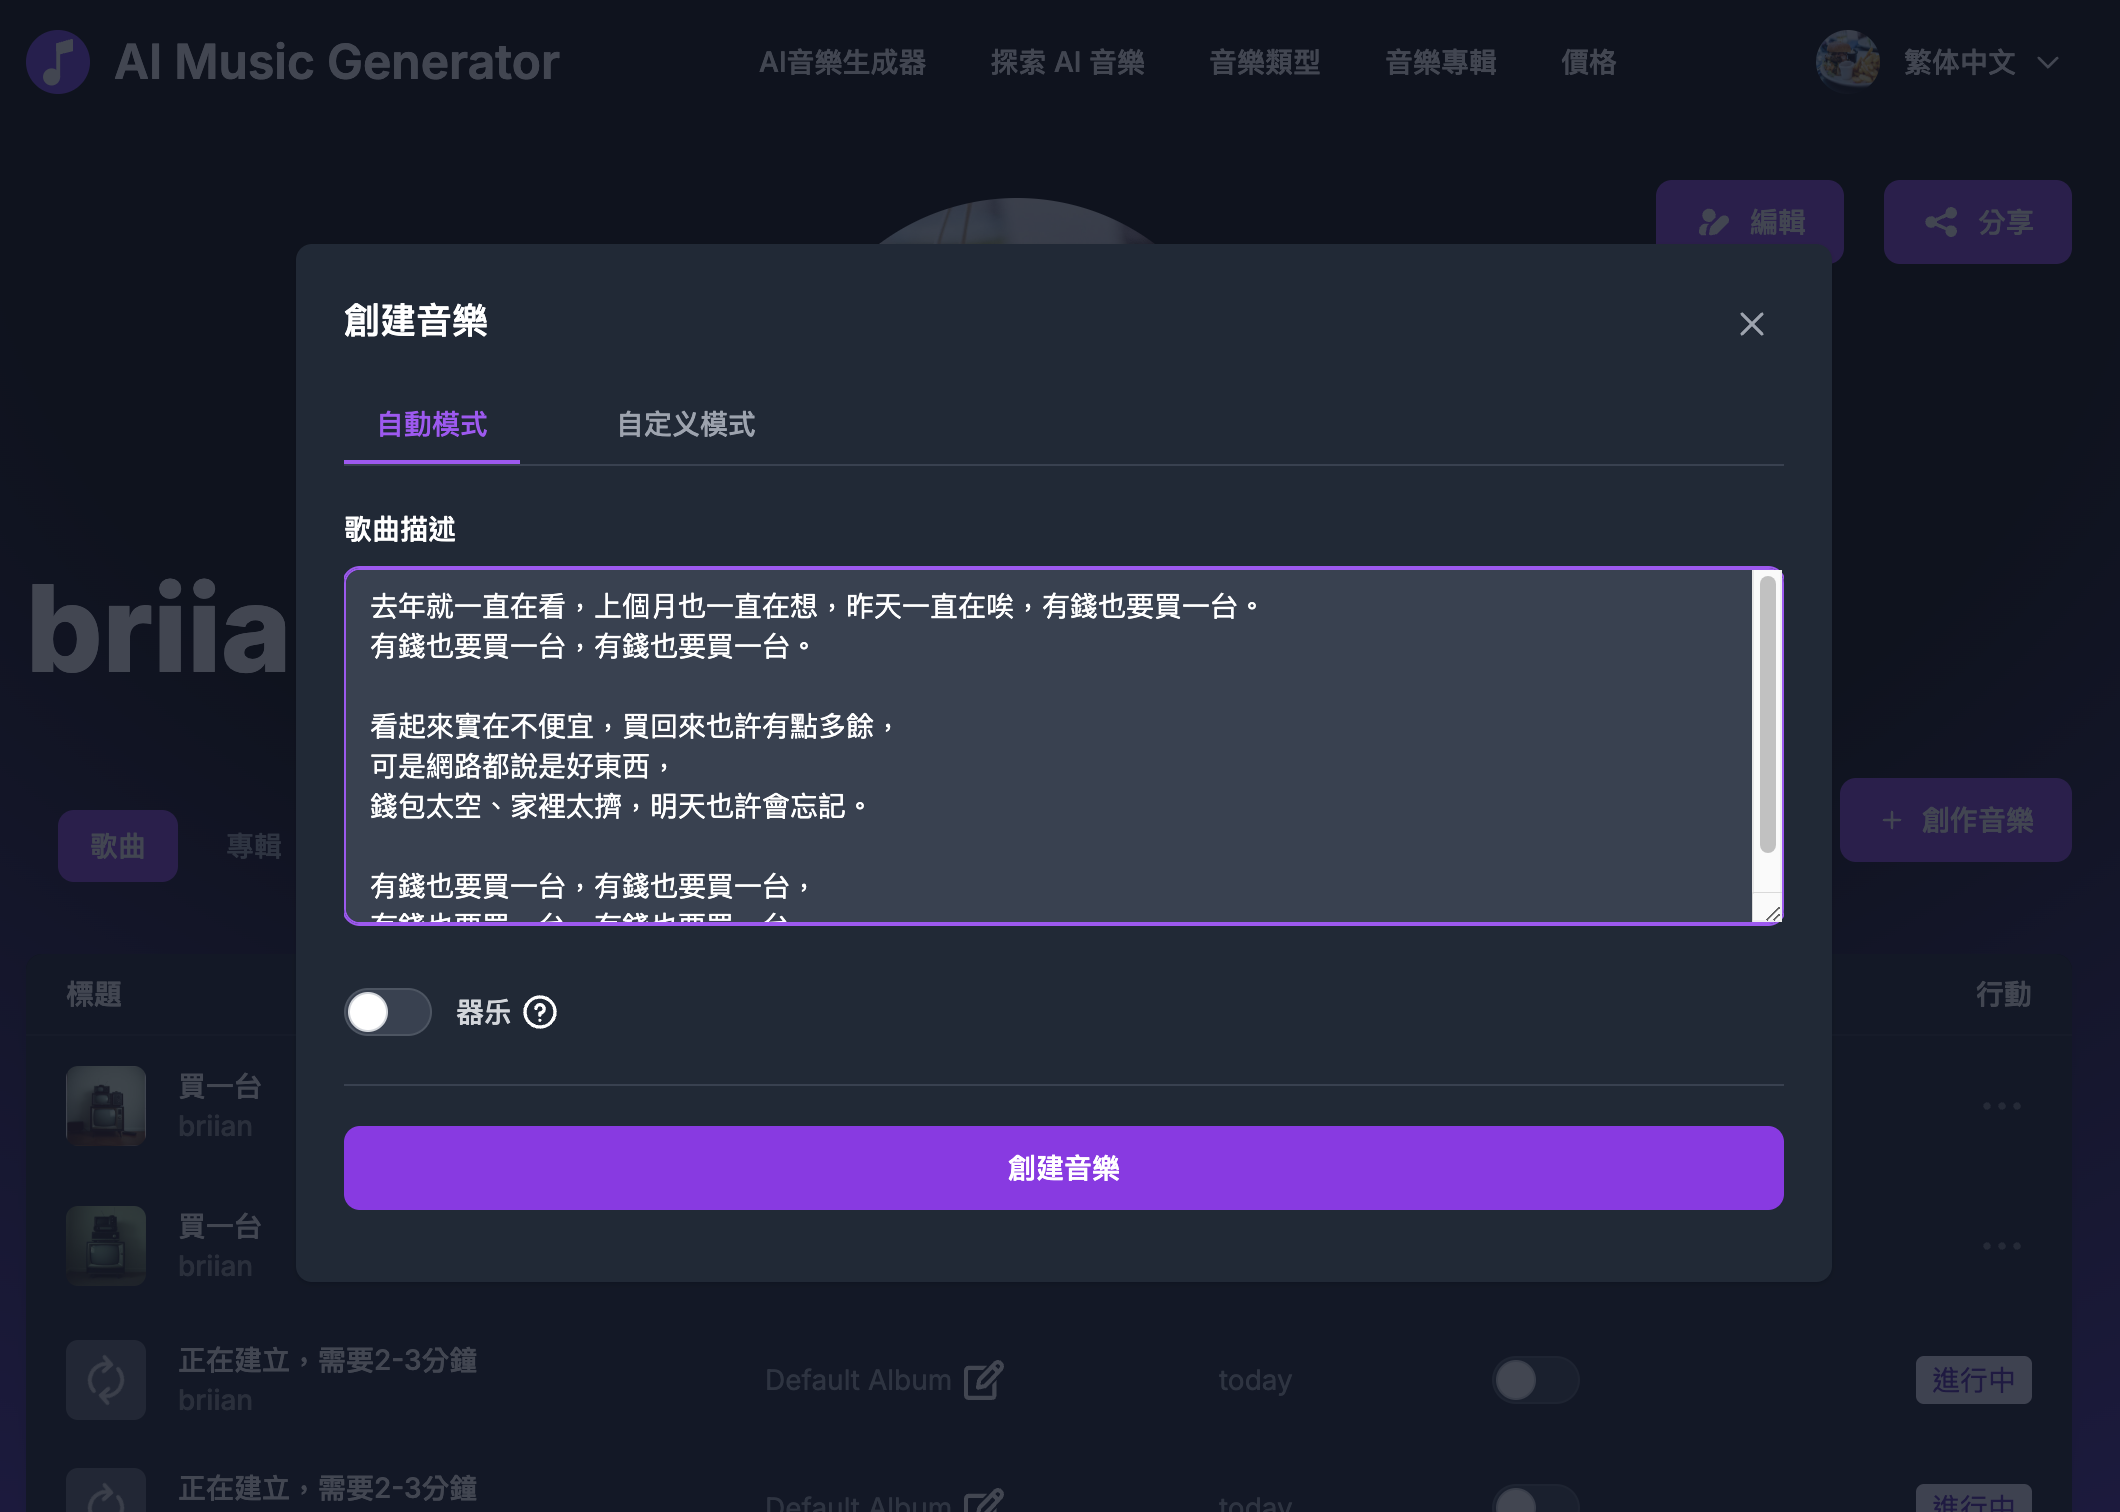Image resolution: width=2120 pixels, height=1512 pixels.
Task: Click the 價格 navigation link
Action: [1588, 61]
